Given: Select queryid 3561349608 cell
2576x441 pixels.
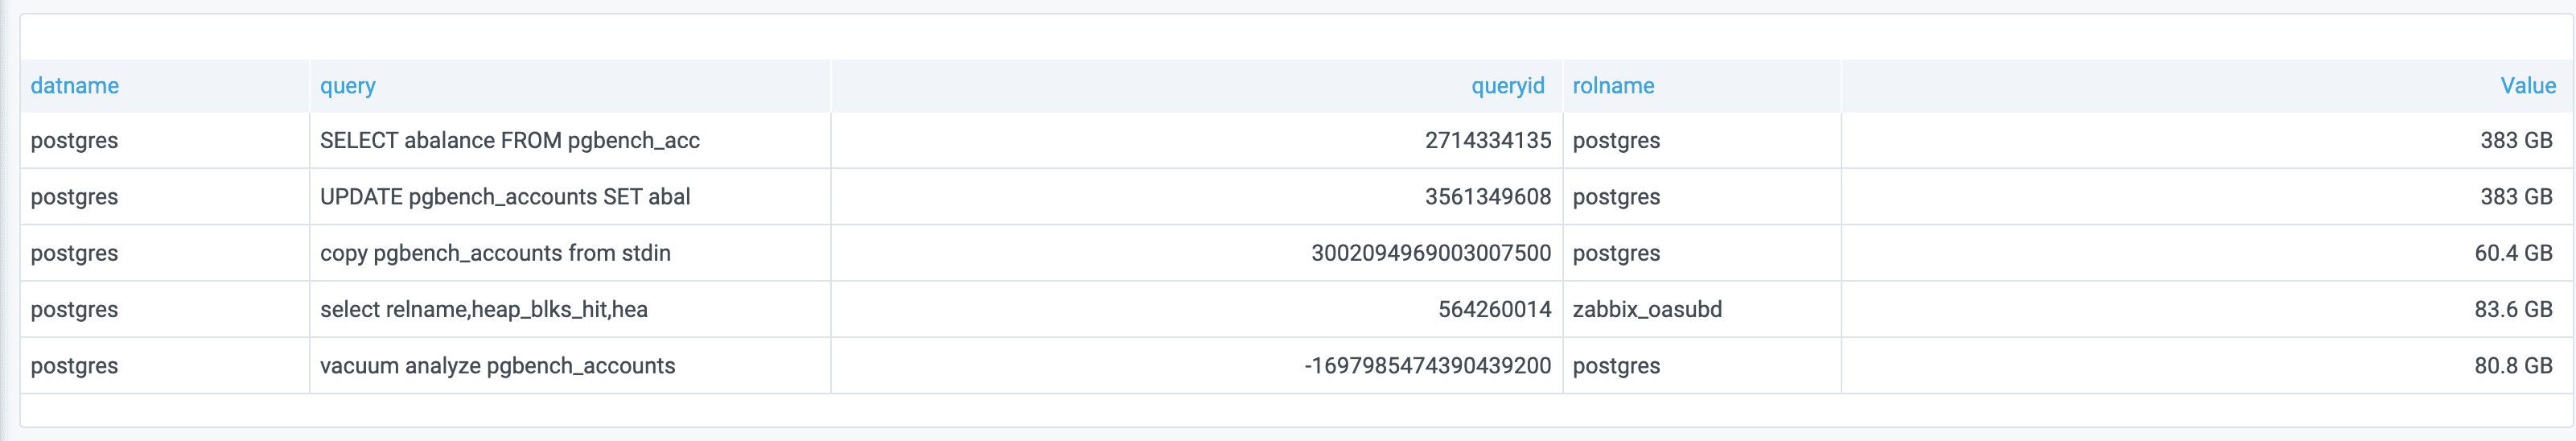Looking at the screenshot, I should click(x=1487, y=197).
